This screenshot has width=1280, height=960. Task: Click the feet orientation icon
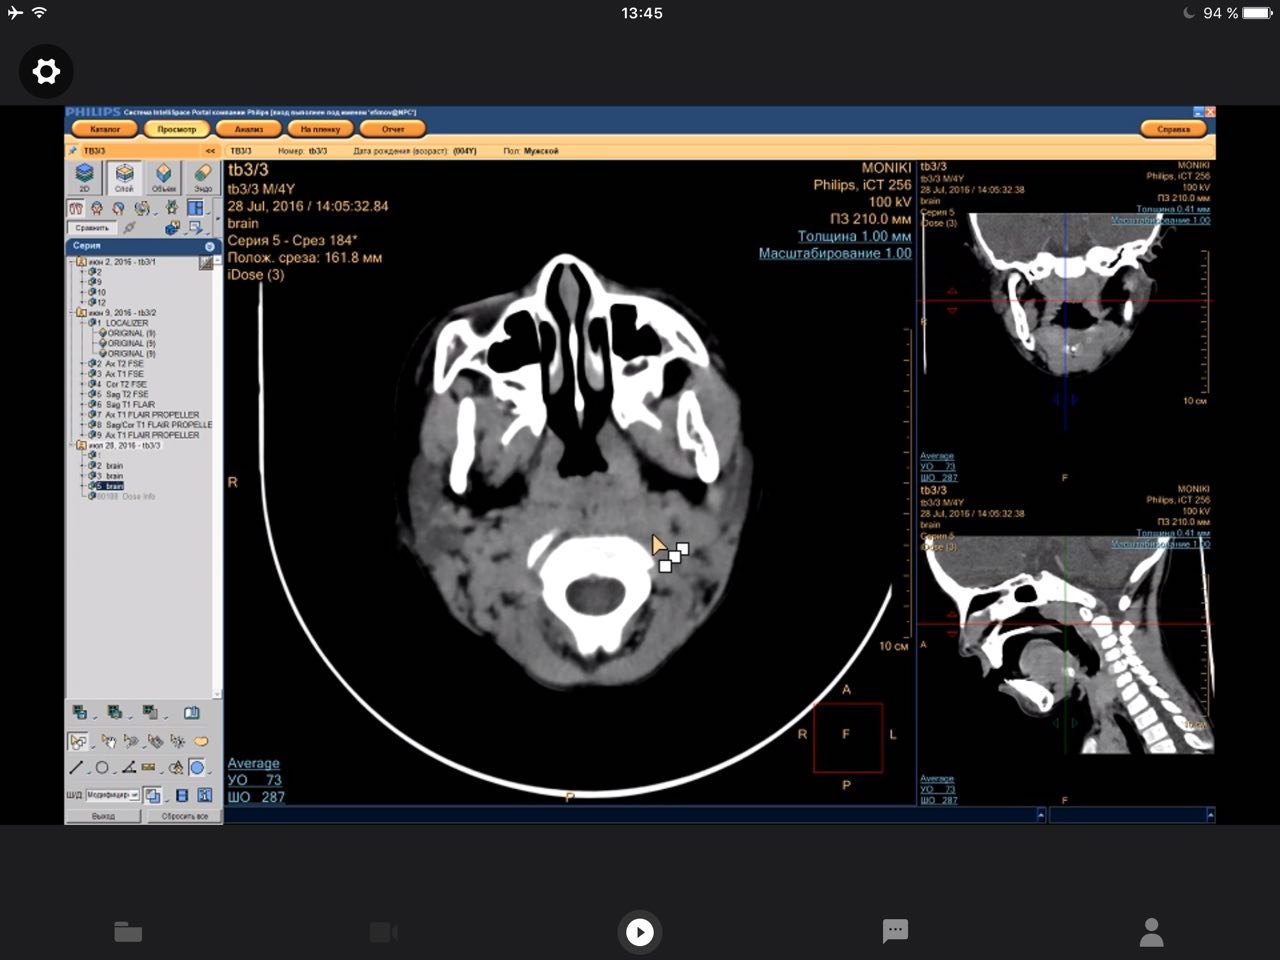76,209
